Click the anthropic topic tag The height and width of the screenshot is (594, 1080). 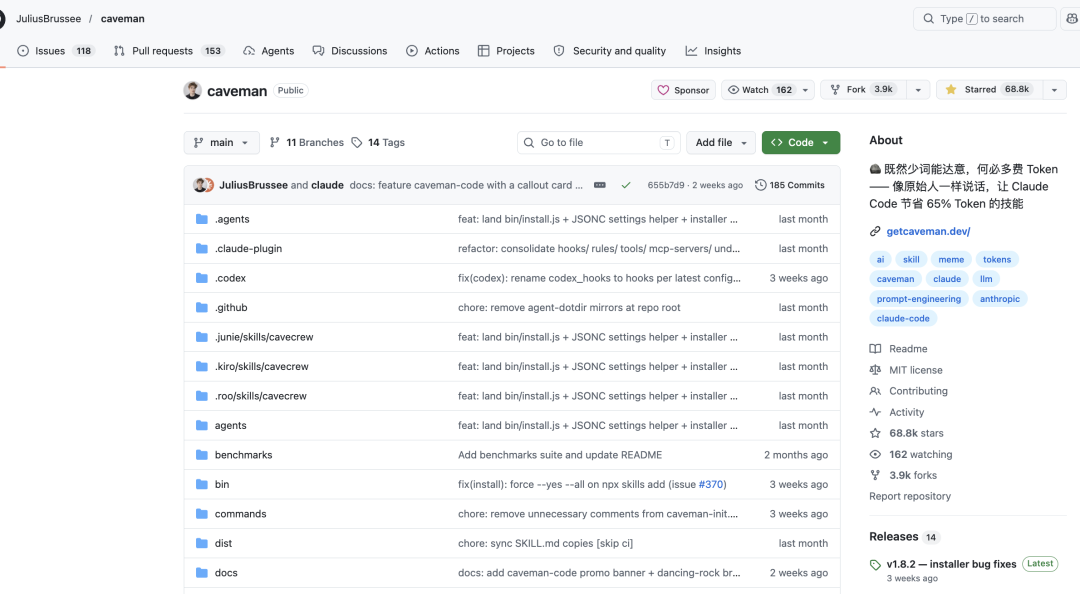click(999, 299)
